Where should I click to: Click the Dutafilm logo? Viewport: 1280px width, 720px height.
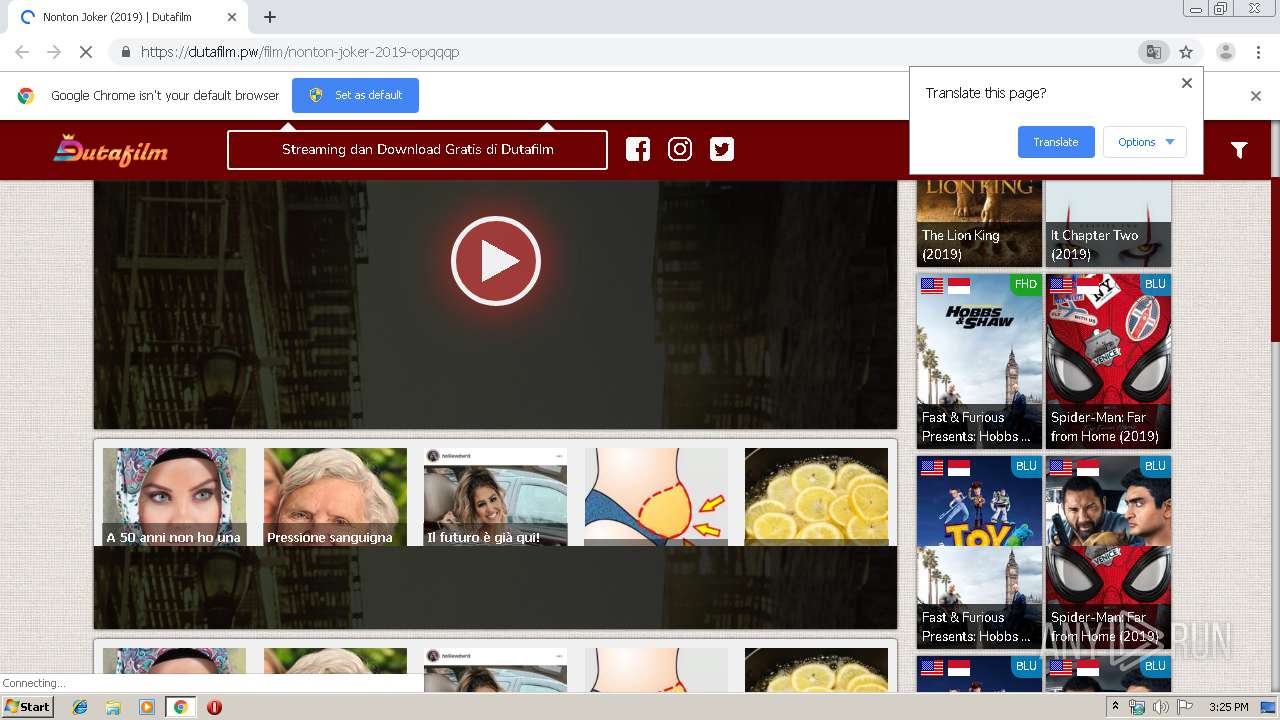111,150
